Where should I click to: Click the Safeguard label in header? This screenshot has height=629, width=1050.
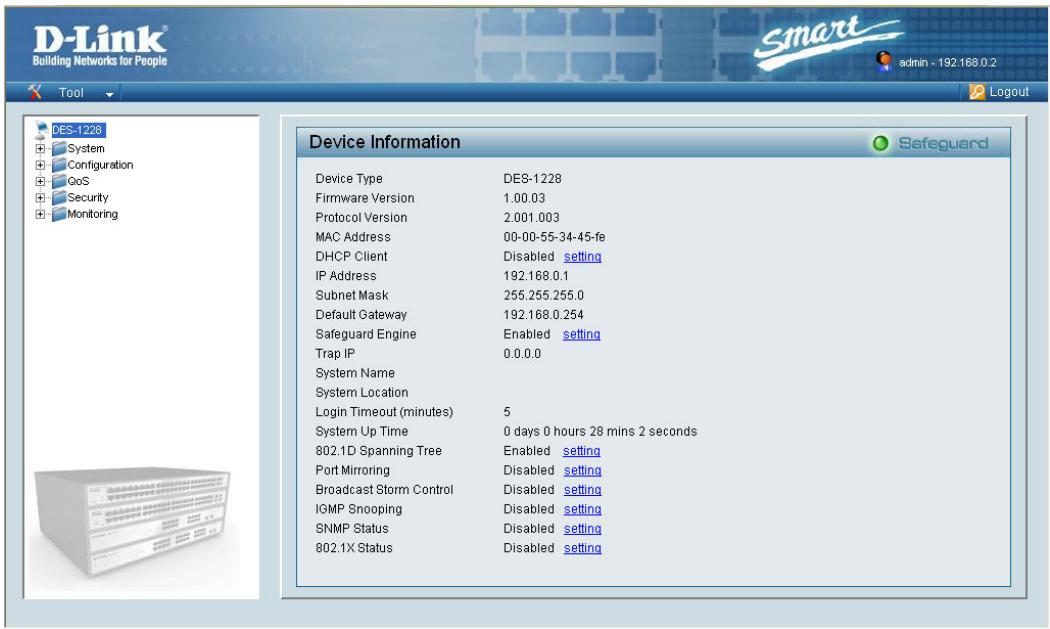tap(943, 143)
